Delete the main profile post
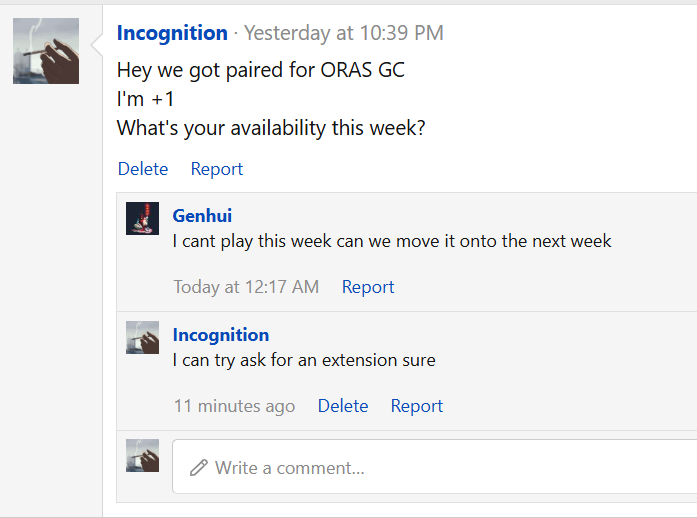Image resolution: width=697 pixels, height=518 pixels. coord(143,169)
